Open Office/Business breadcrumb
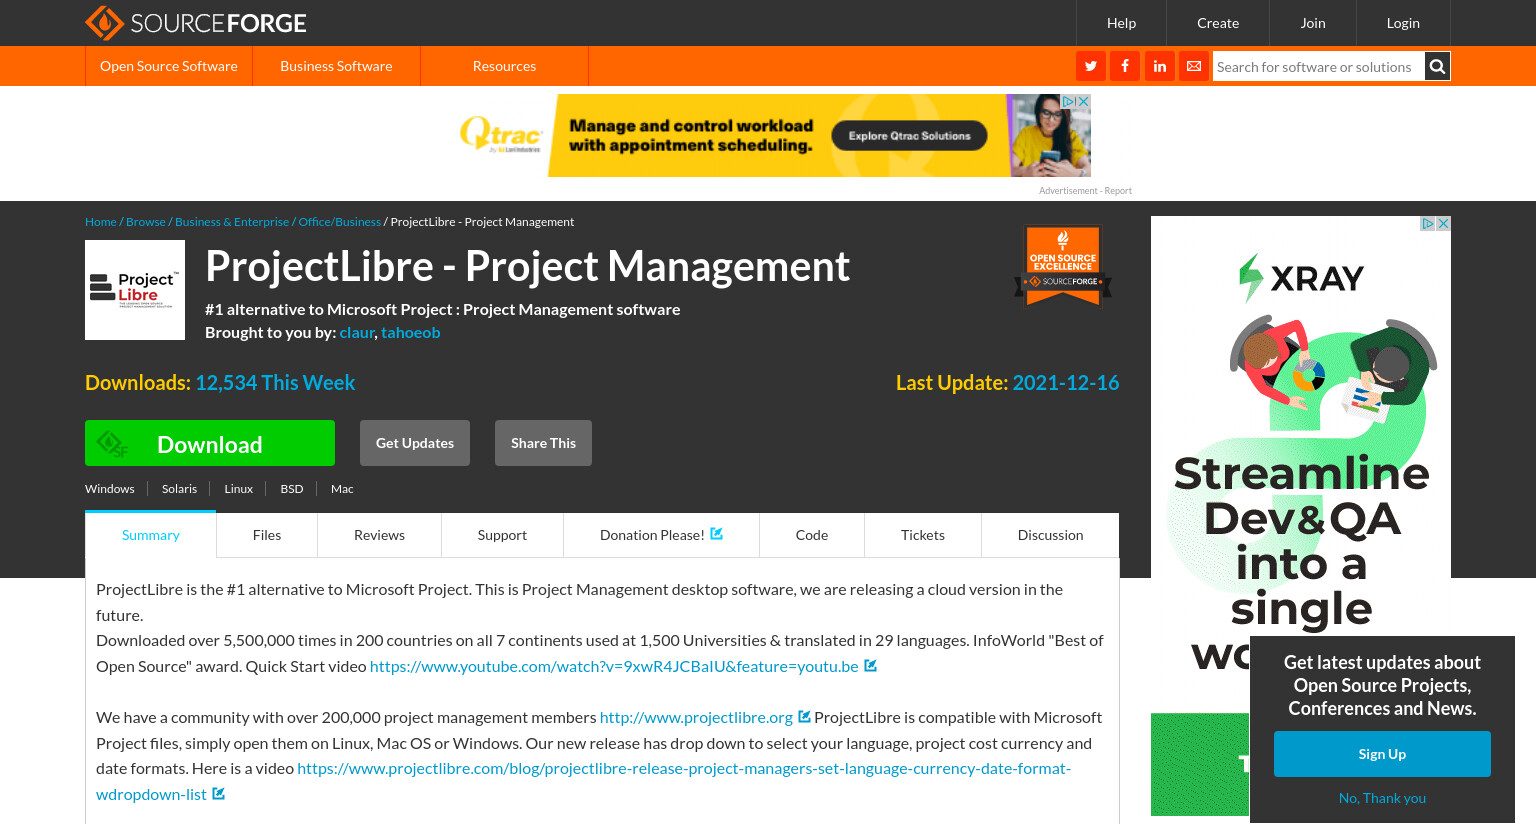This screenshot has height=824, width=1536. [339, 222]
